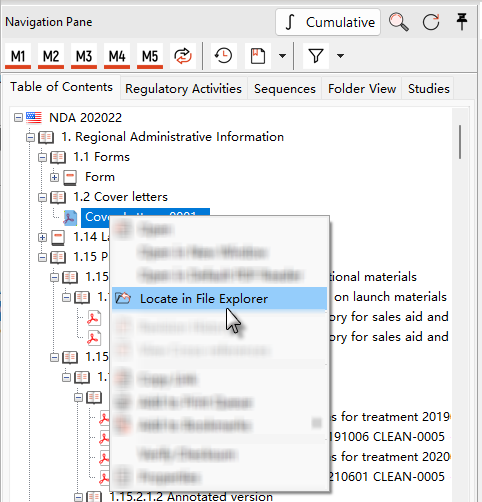
Task: Pin the Navigation Pane with pushpin icon
Action: (462, 22)
